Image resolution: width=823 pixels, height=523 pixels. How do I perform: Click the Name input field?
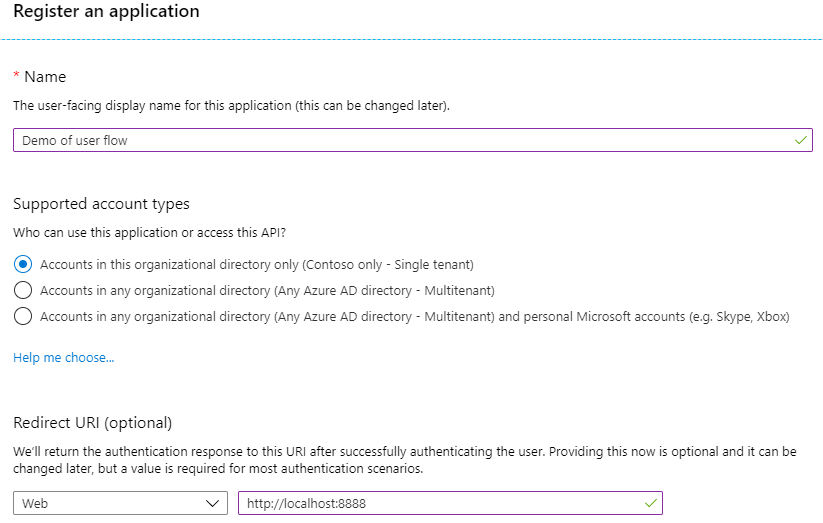(400, 141)
